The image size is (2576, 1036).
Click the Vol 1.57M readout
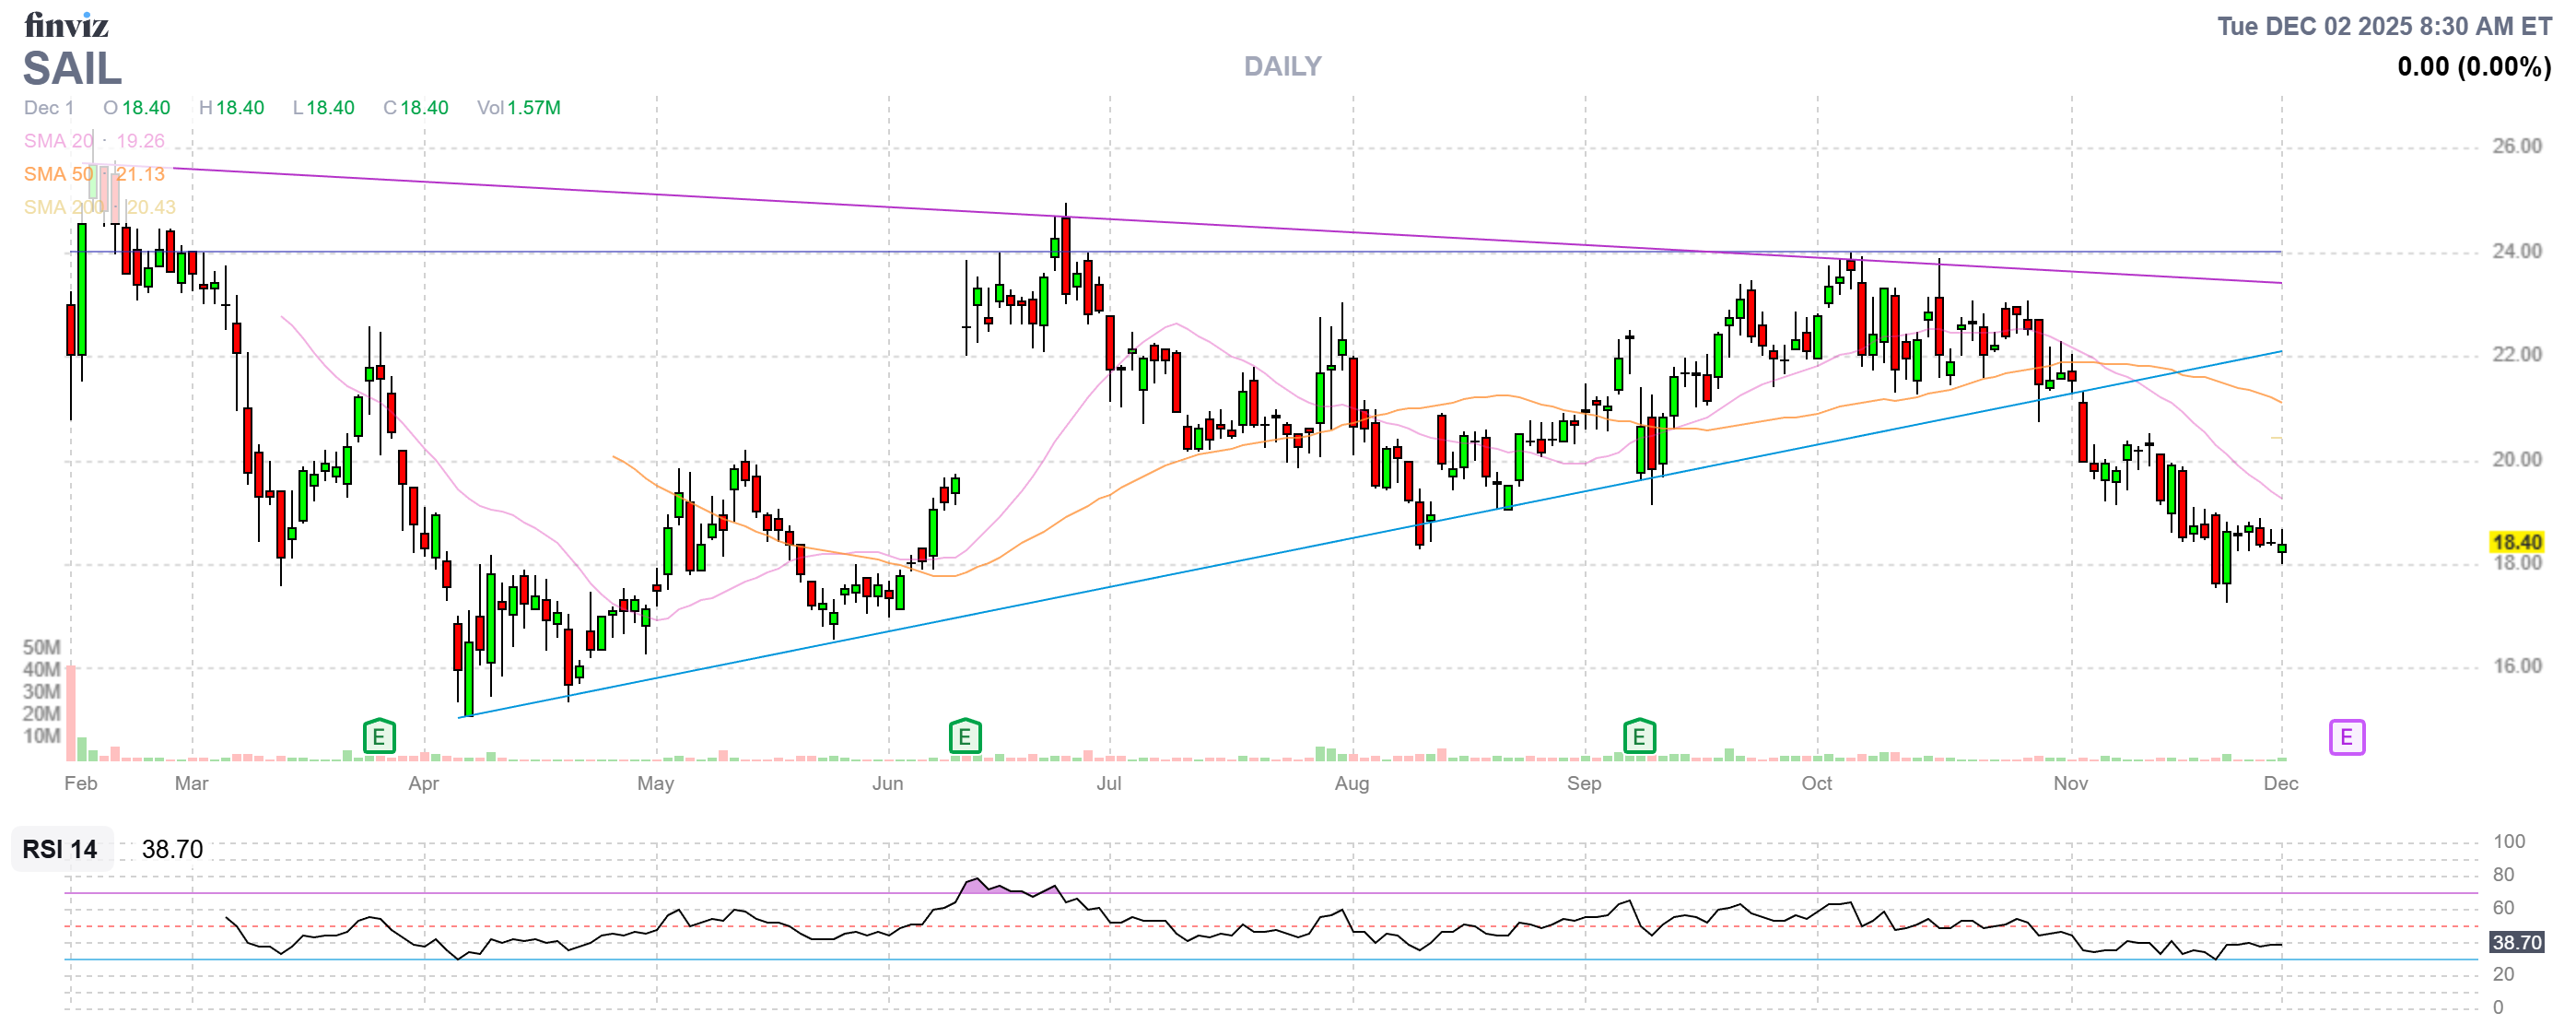[x=518, y=108]
